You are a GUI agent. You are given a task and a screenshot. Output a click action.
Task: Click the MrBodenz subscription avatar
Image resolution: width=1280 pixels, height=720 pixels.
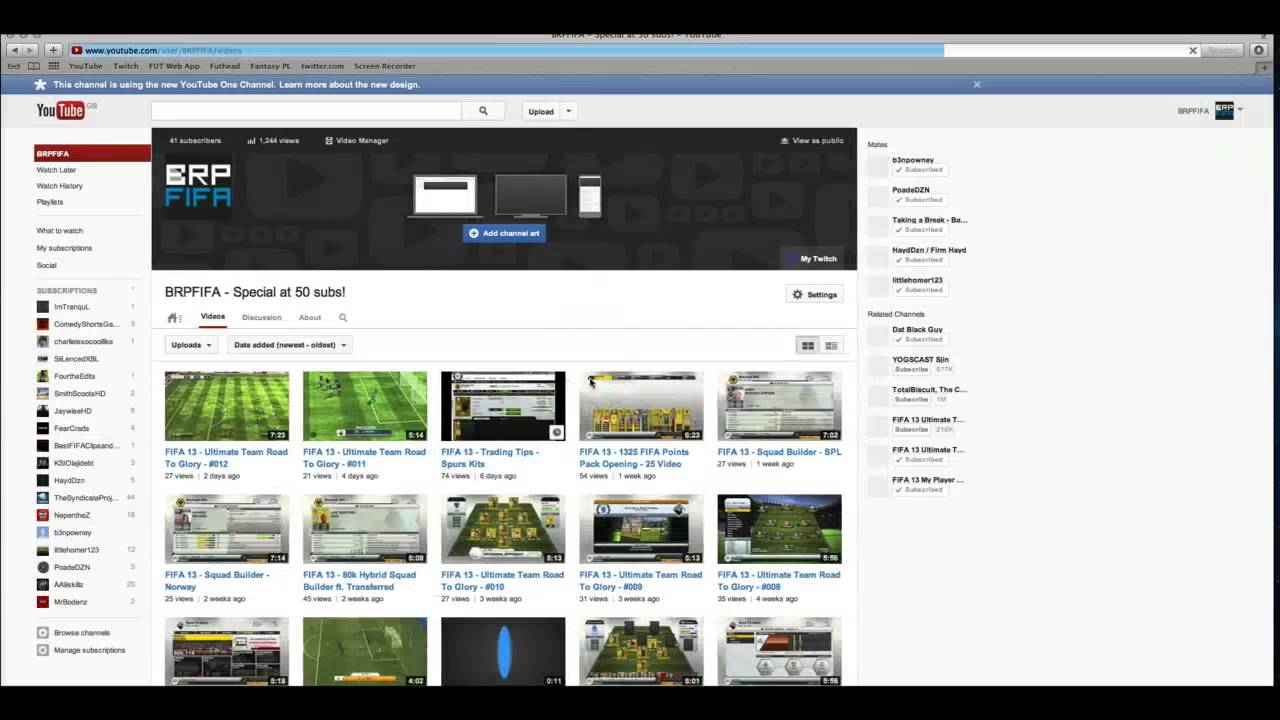coord(43,602)
